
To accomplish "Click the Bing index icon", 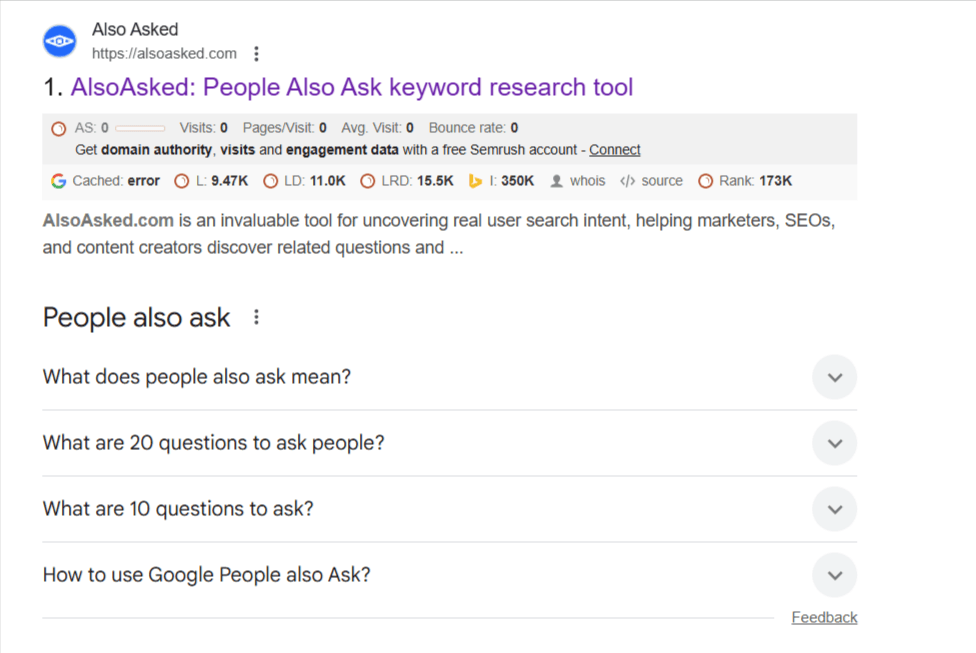I will click(x=476, y=181).
